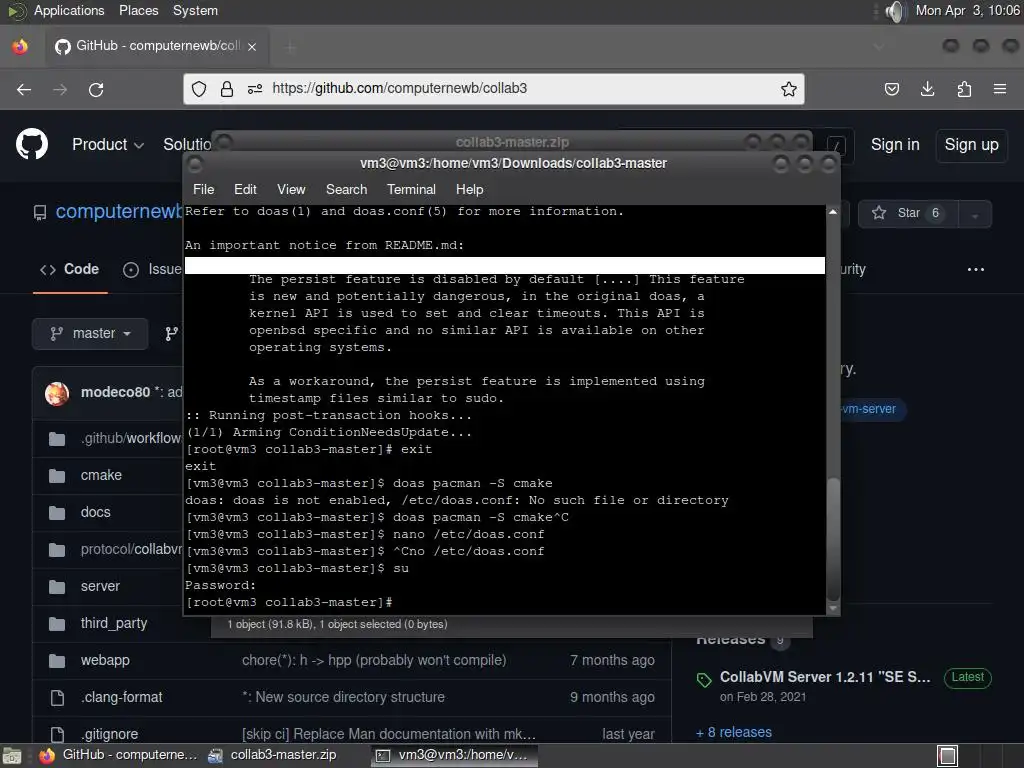
Task: Click the Sign in link
Action: 895,145
